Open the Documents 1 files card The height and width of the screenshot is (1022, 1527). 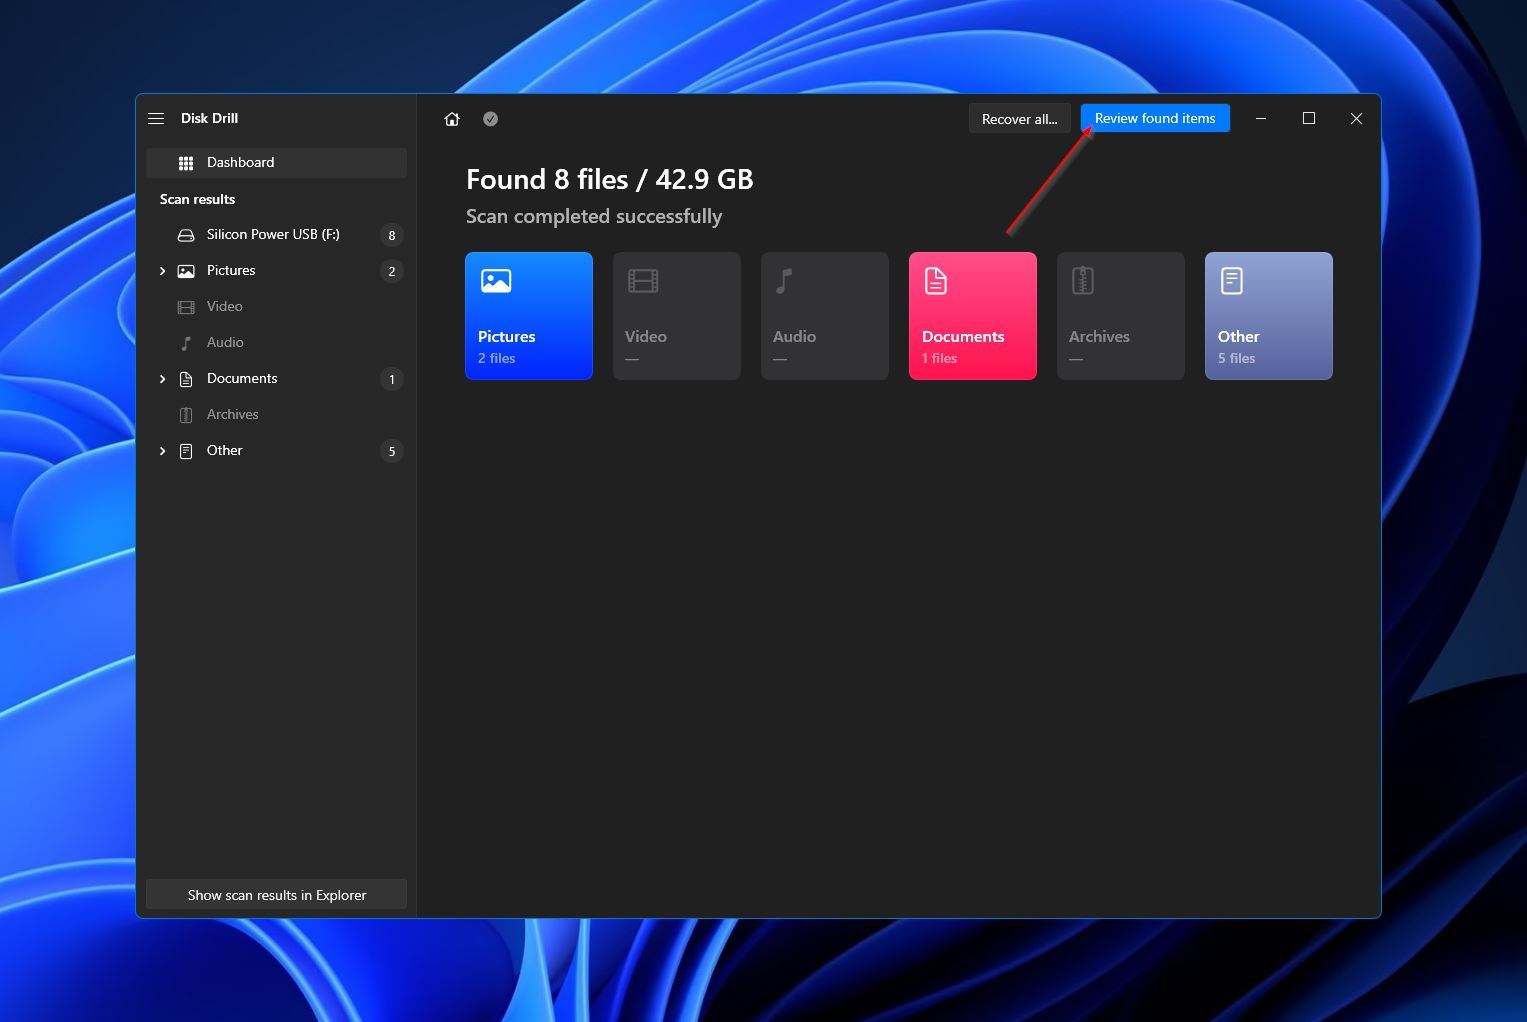[x=973, y=316]
